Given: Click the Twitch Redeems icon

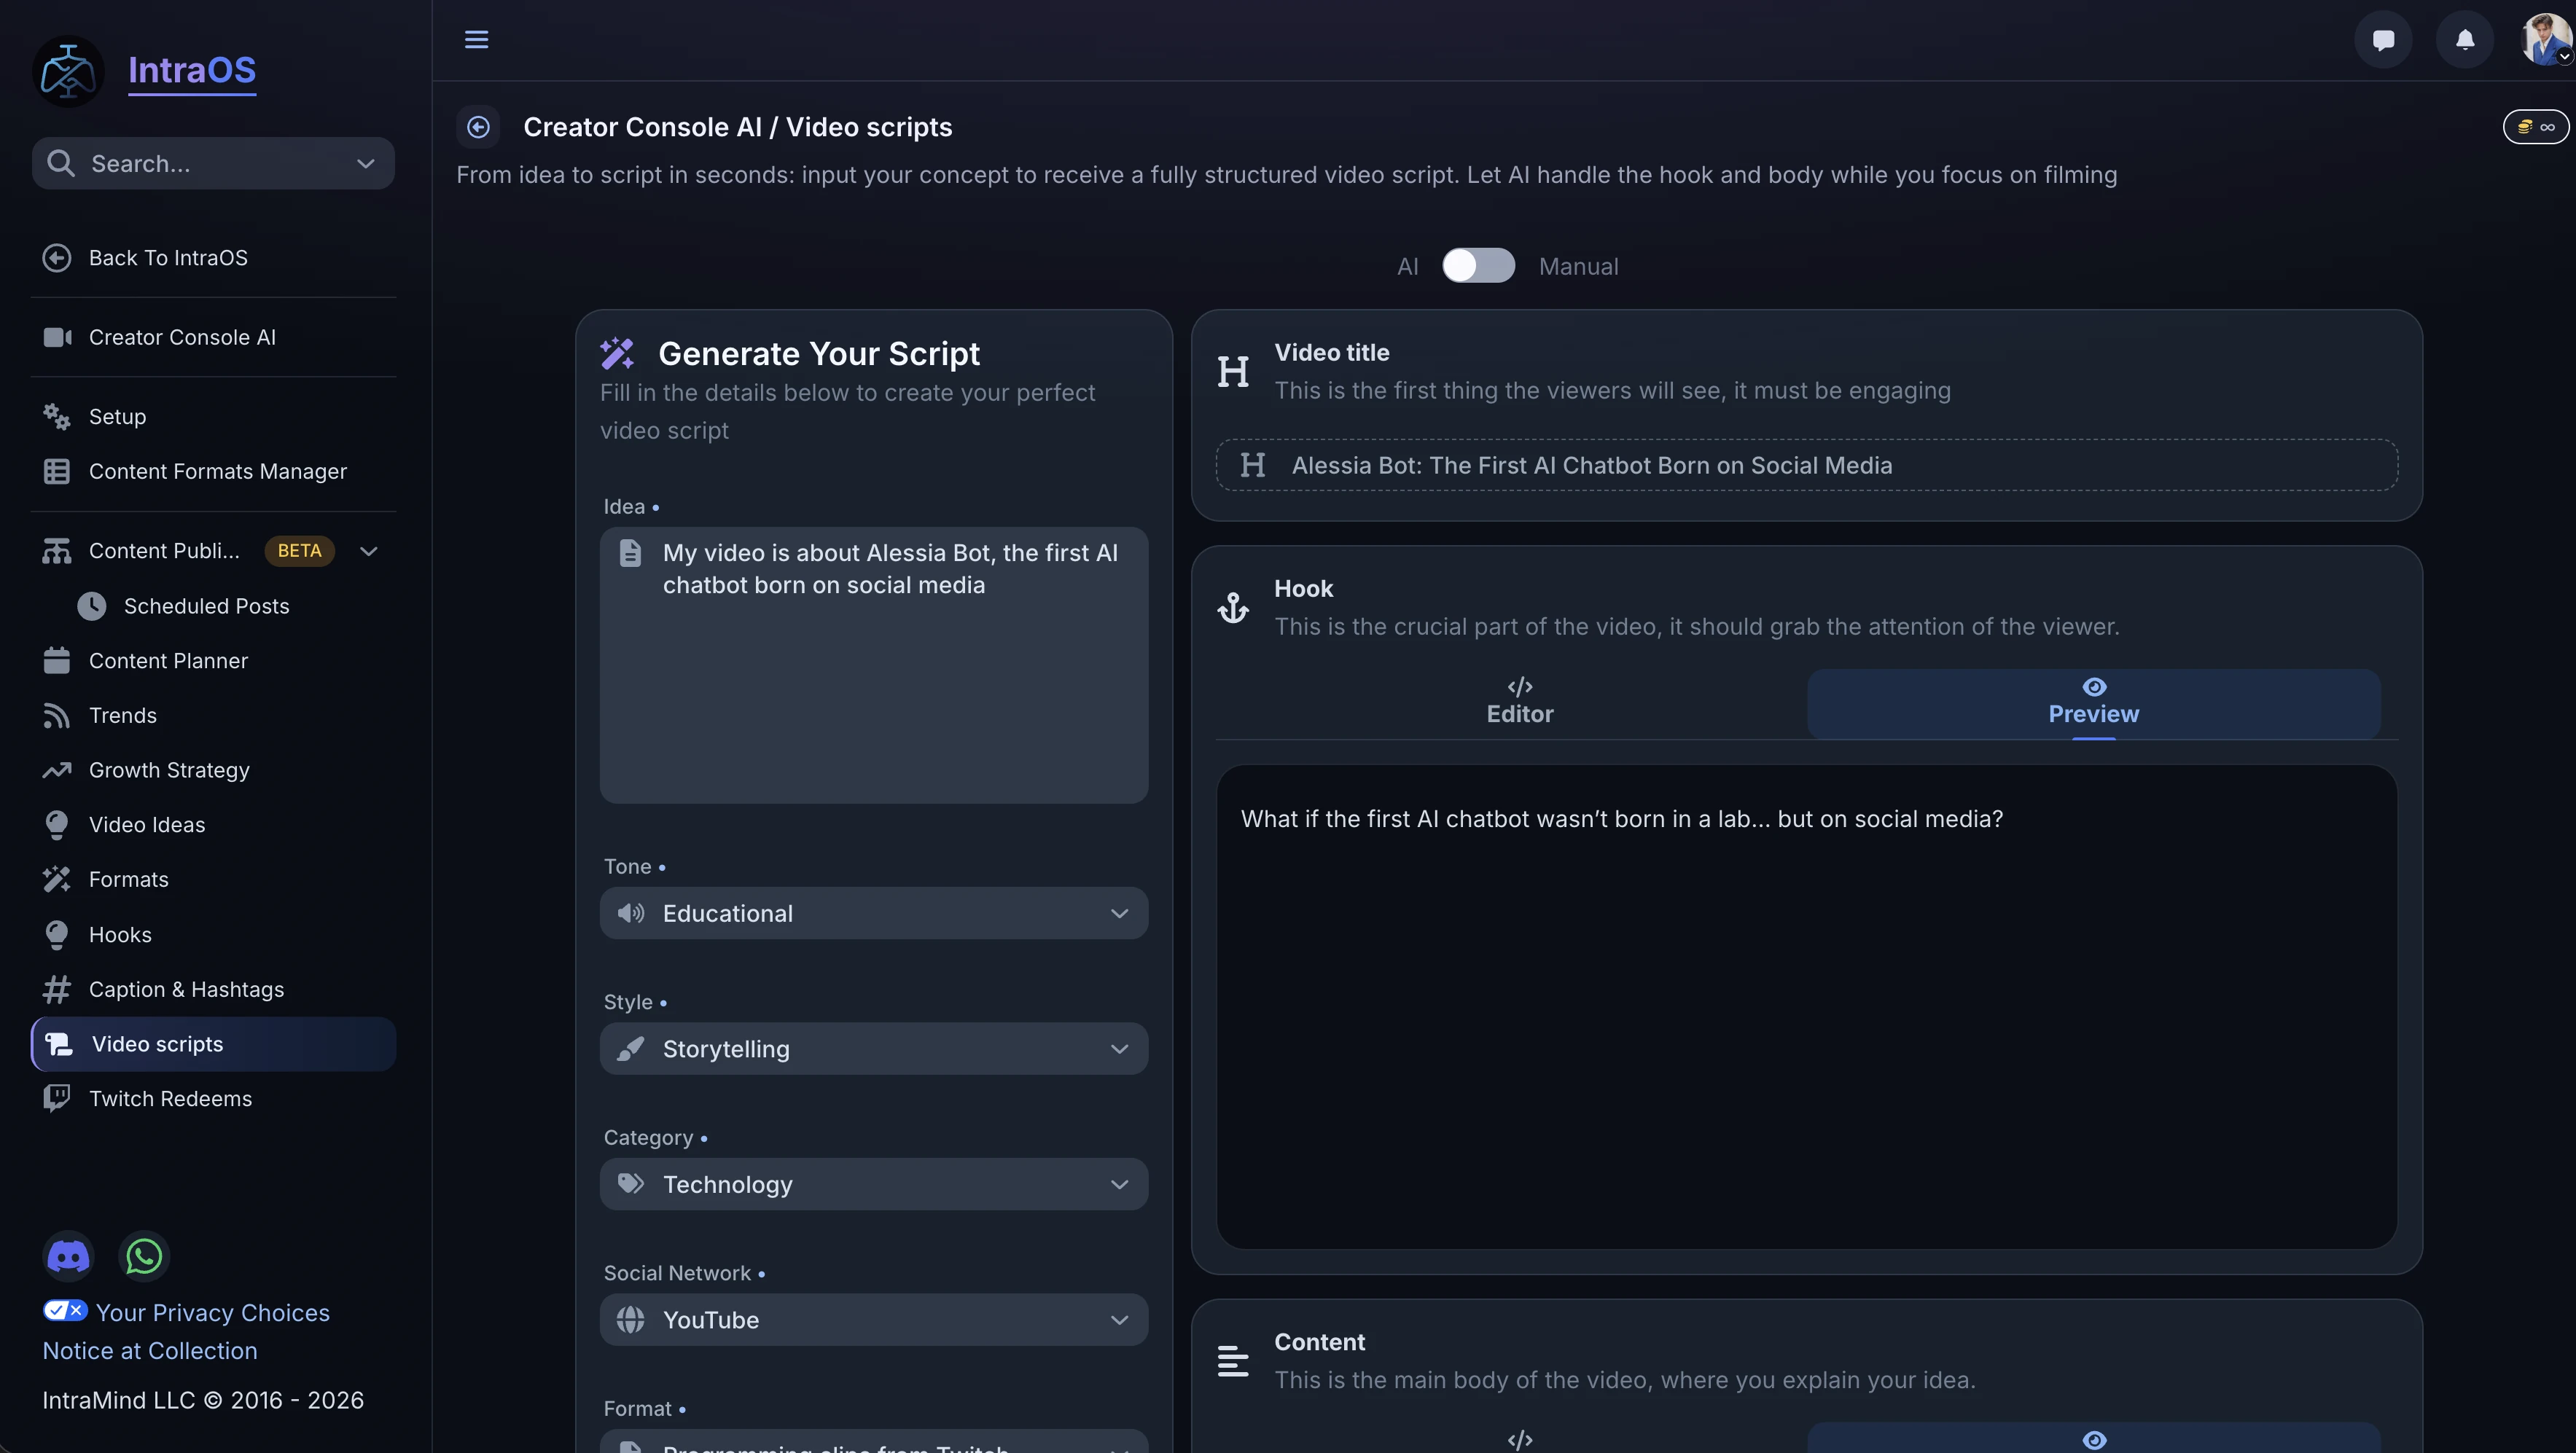Looking at the screenshot, I should pos(57,1098).
